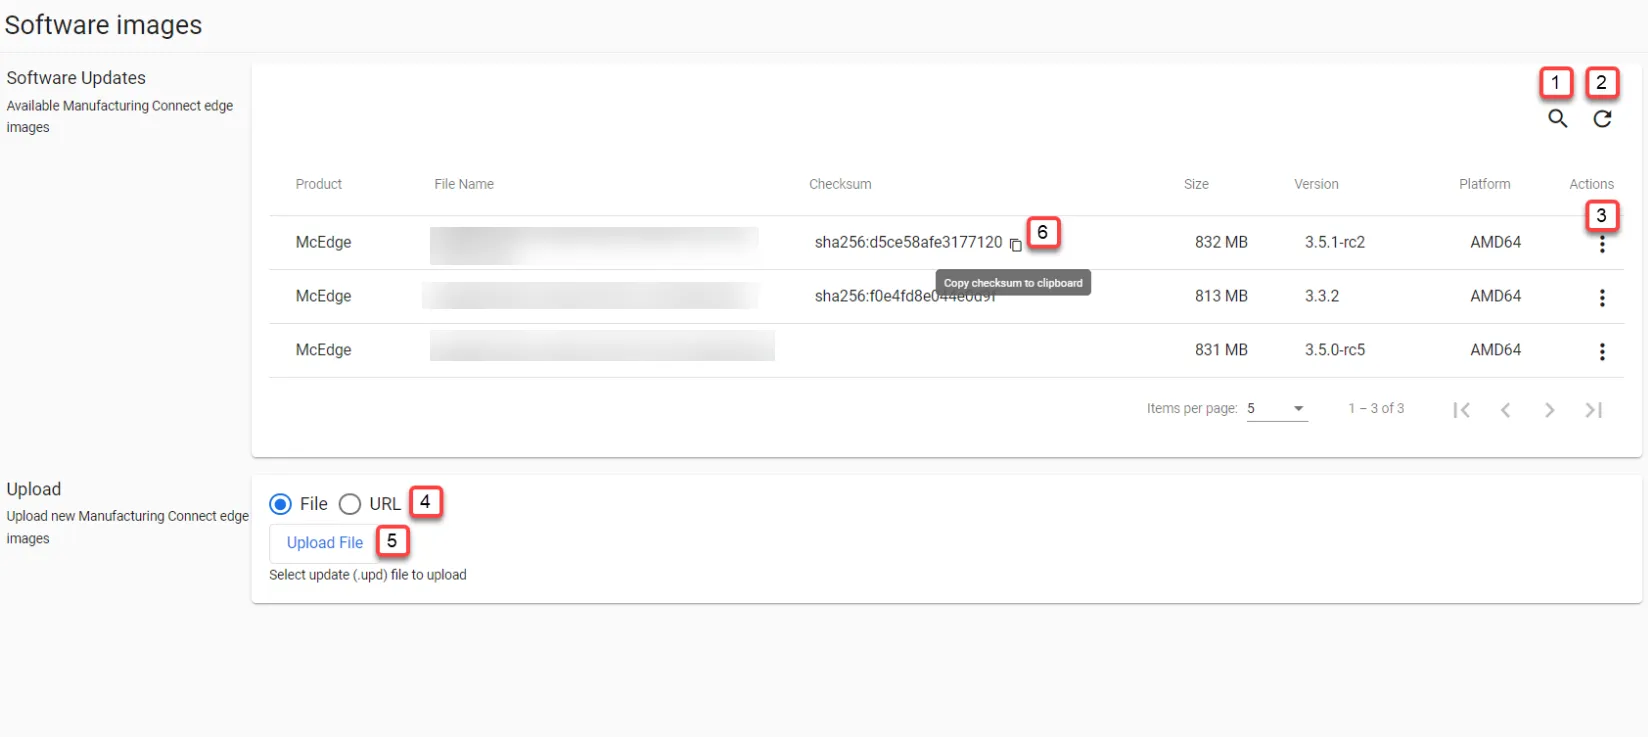Click the Size column header

click(x=1196, y=184)
